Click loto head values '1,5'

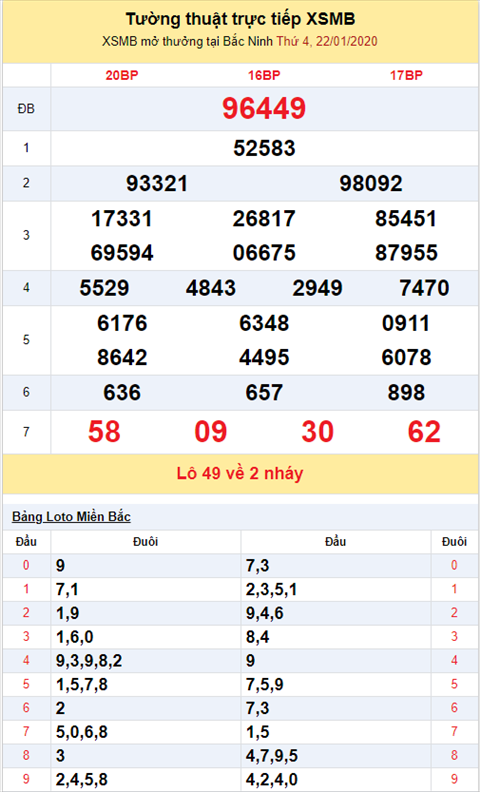[257, 732]
